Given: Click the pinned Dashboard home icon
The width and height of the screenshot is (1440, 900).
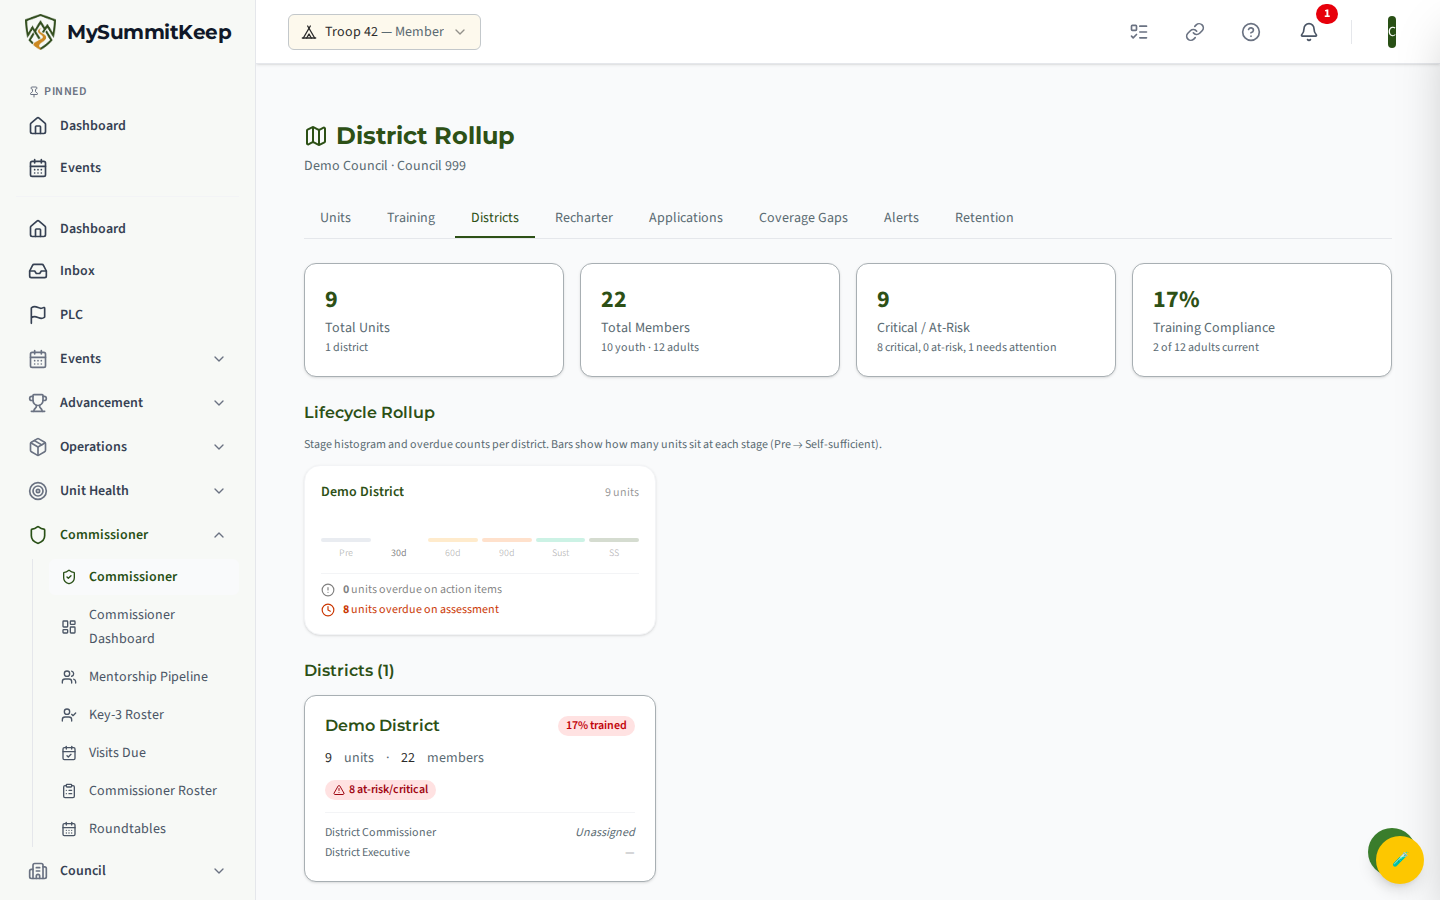Looking at the screenshot, I should [x=38, y=126].
